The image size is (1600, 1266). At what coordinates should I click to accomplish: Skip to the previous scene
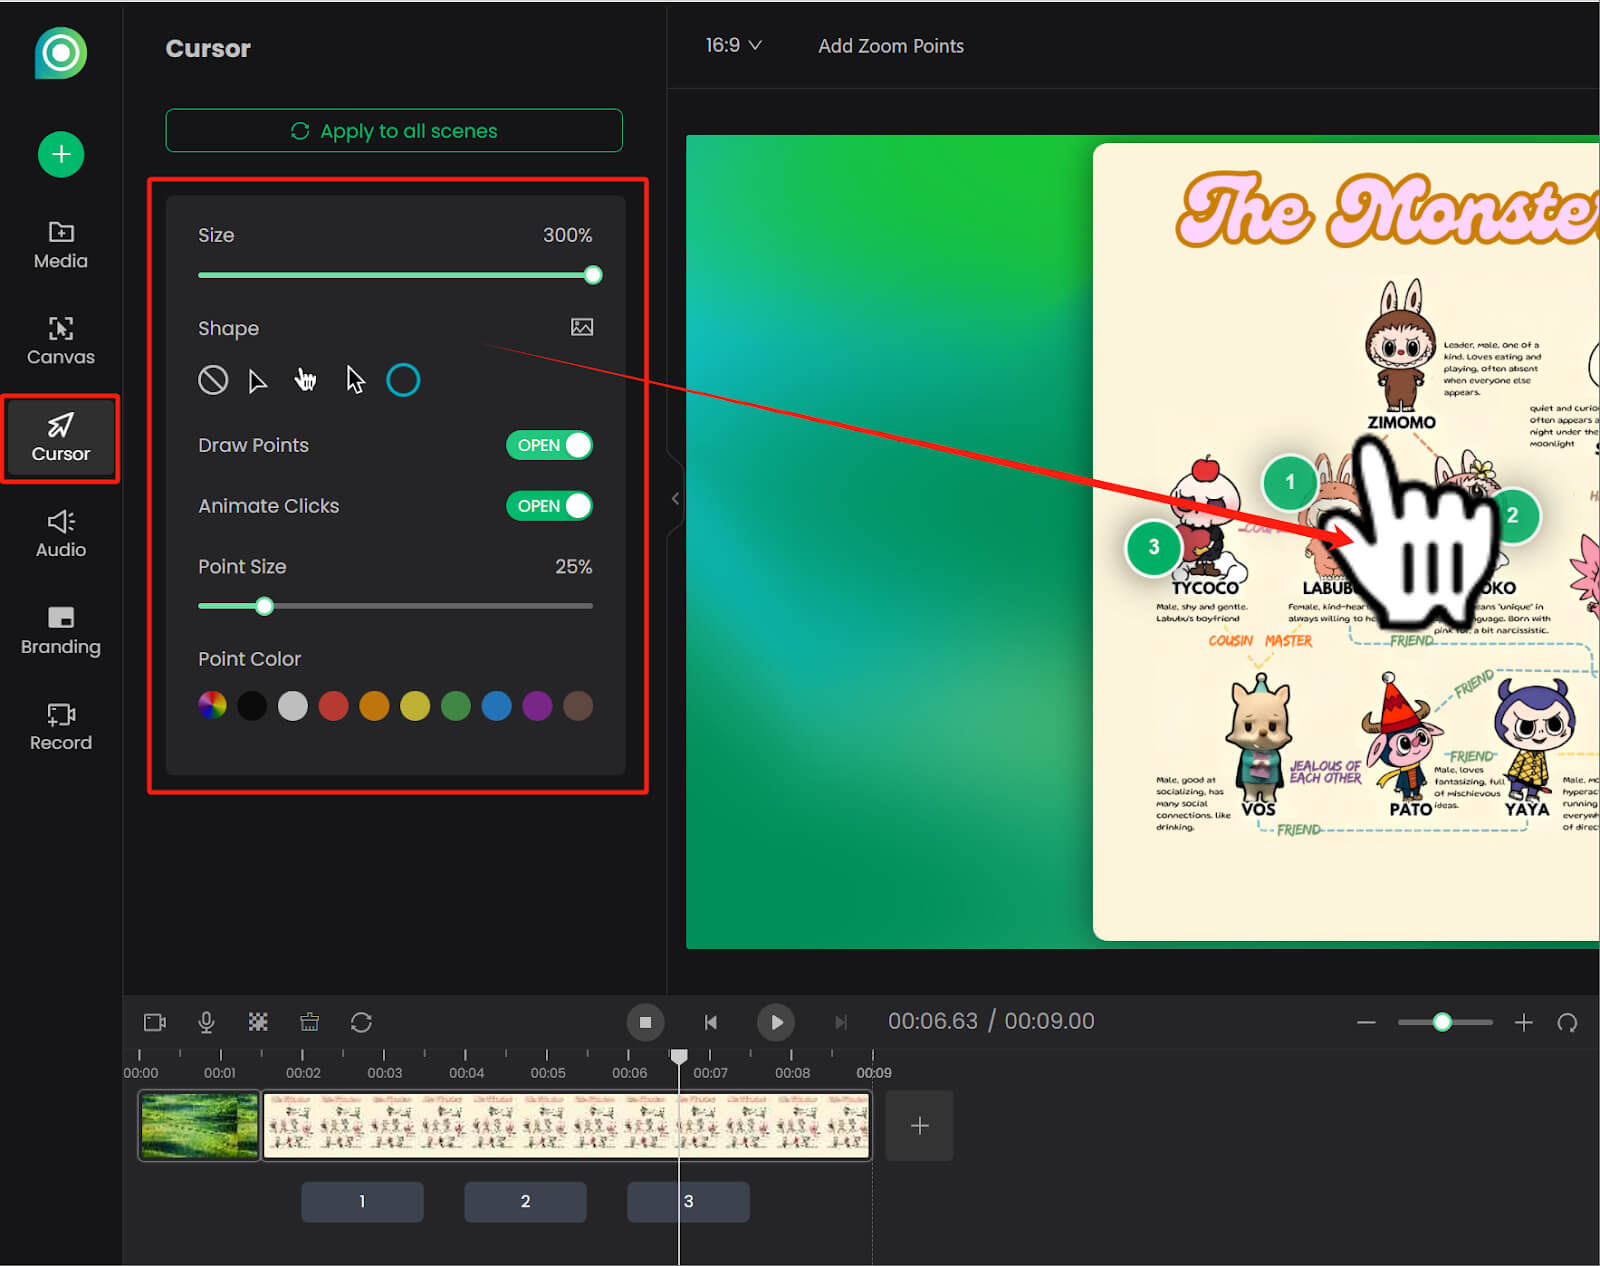pos(711,1022)
